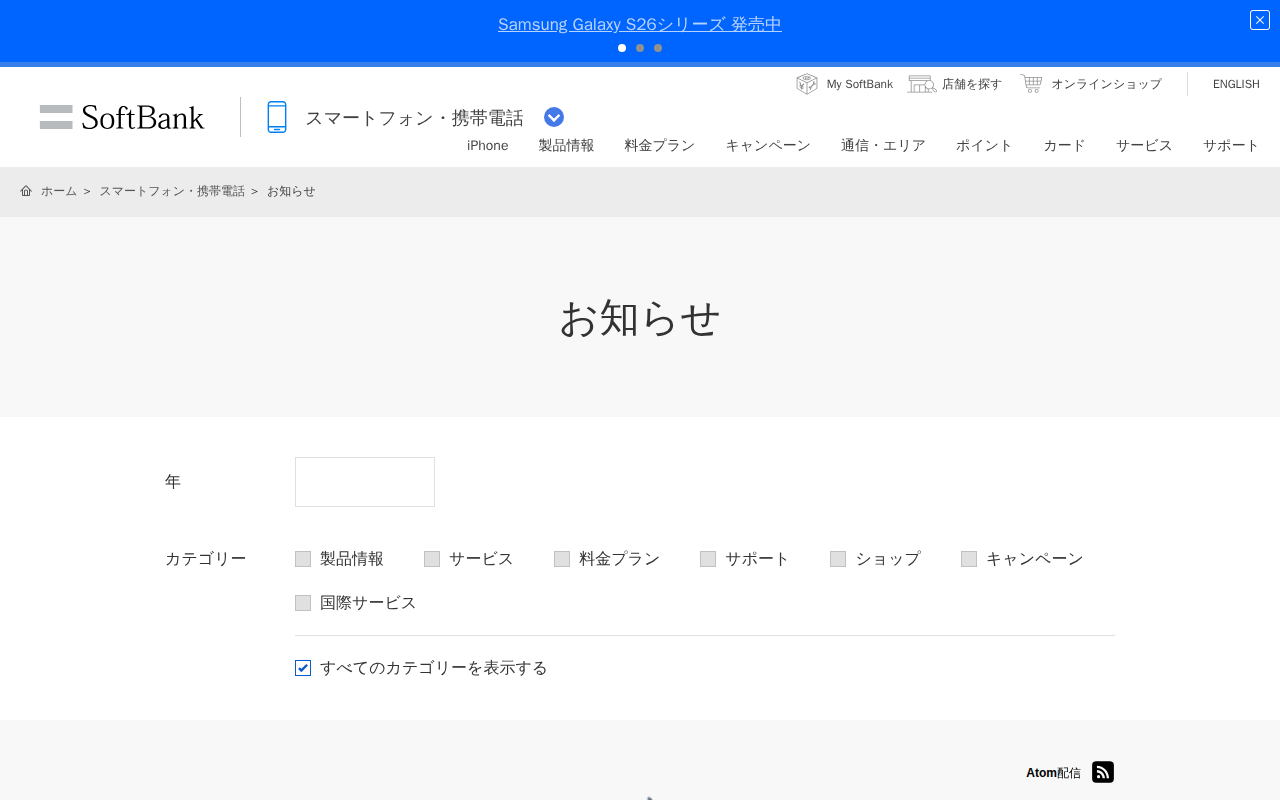Open the My SoftBank link text
The width and height of the screenshot is (1280, 800).
(860, 84)
